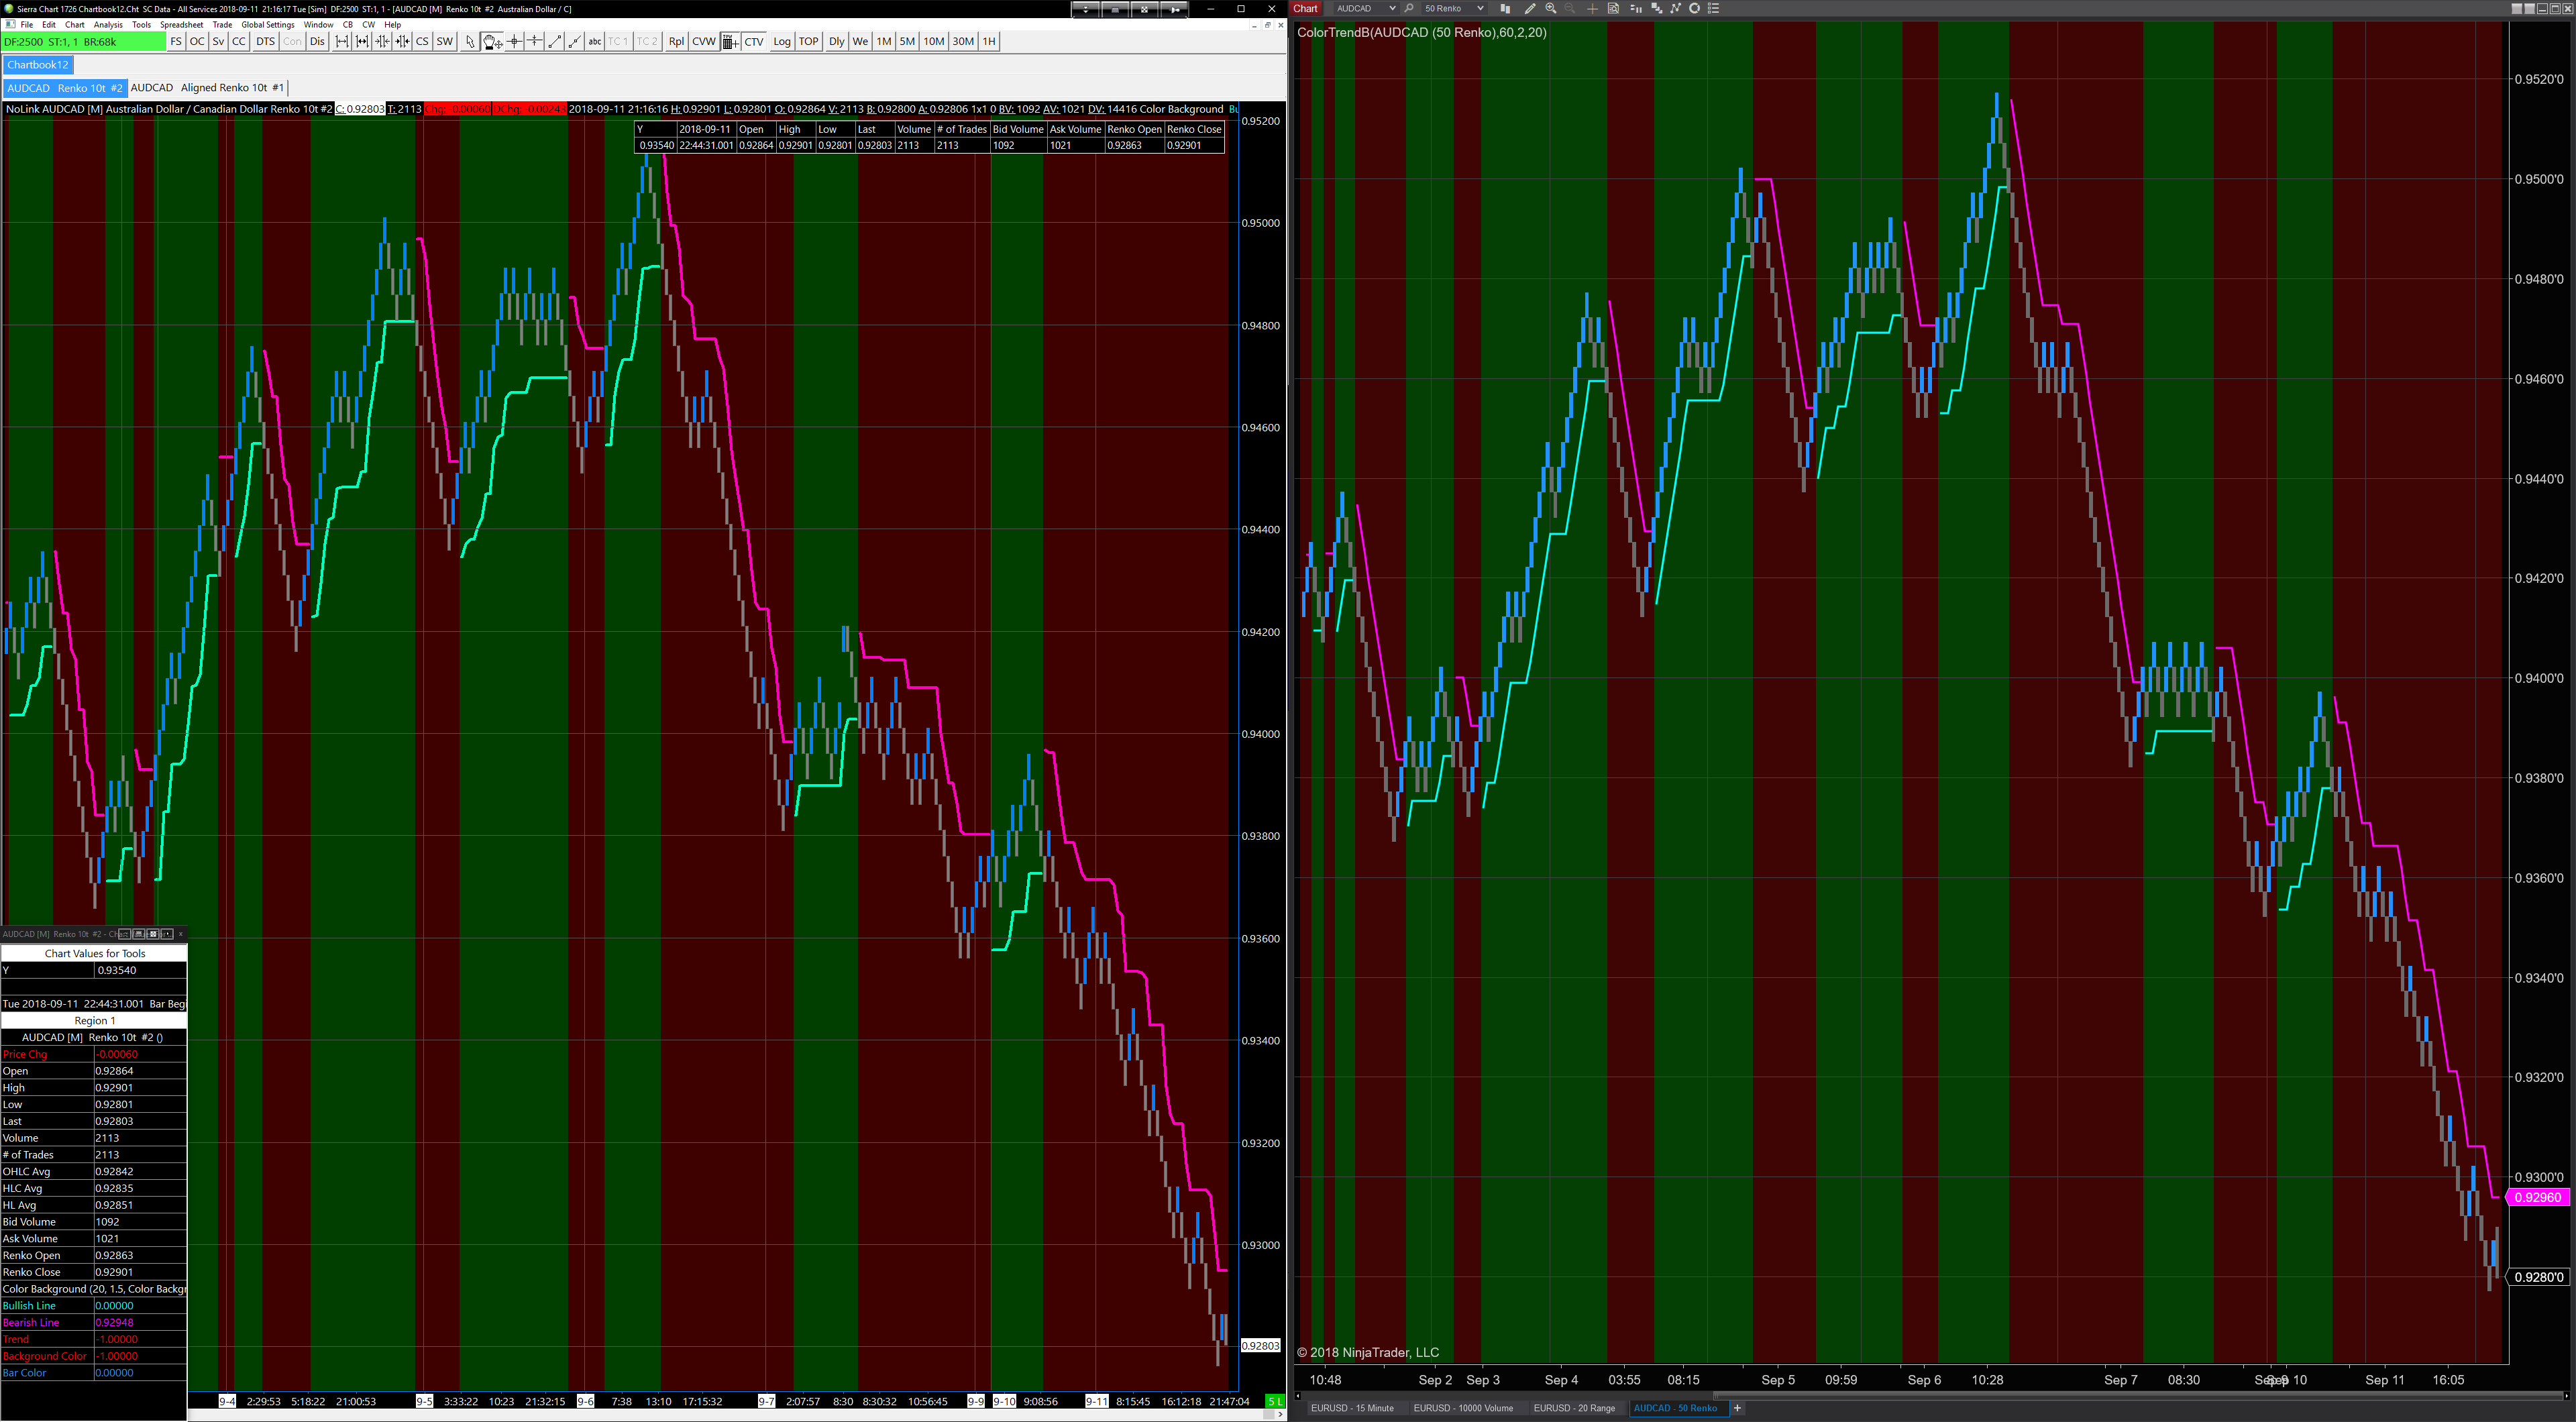
Task: Toggle Log scale button
Action: click(x=782, y=41)
